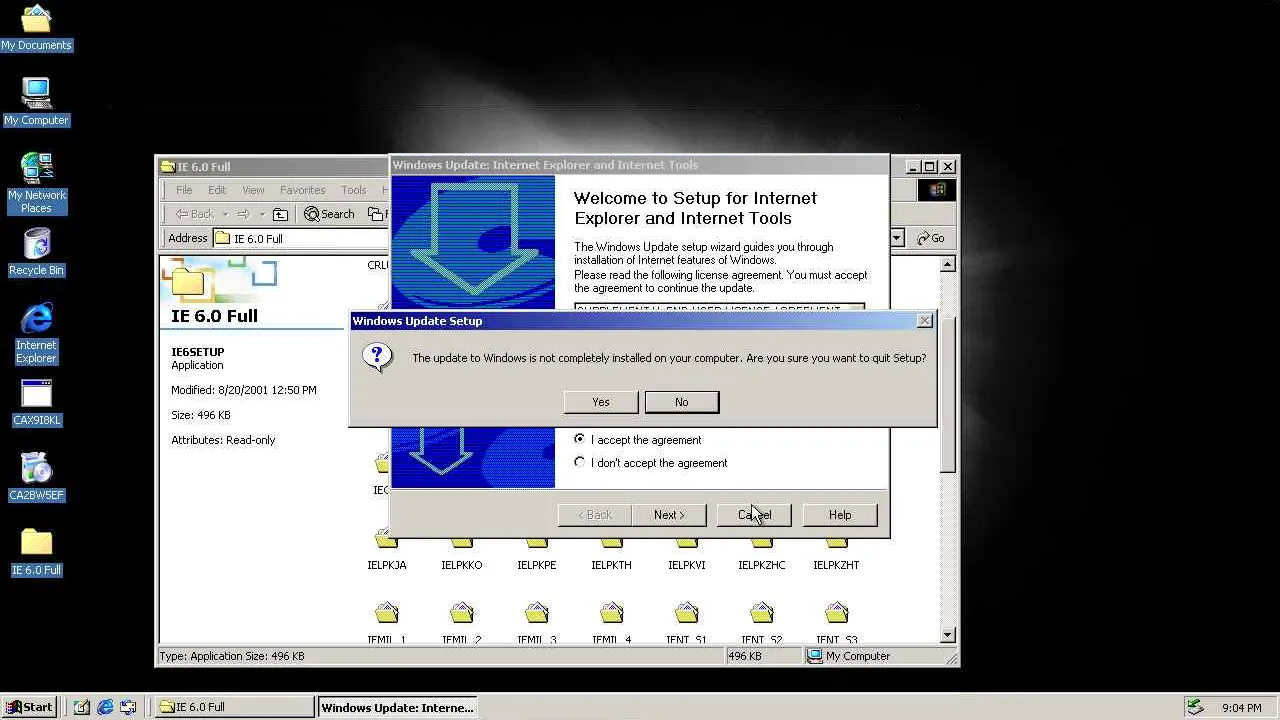The image size is (1280, 720).
Task: Open the Start menu
Action: 29,707
